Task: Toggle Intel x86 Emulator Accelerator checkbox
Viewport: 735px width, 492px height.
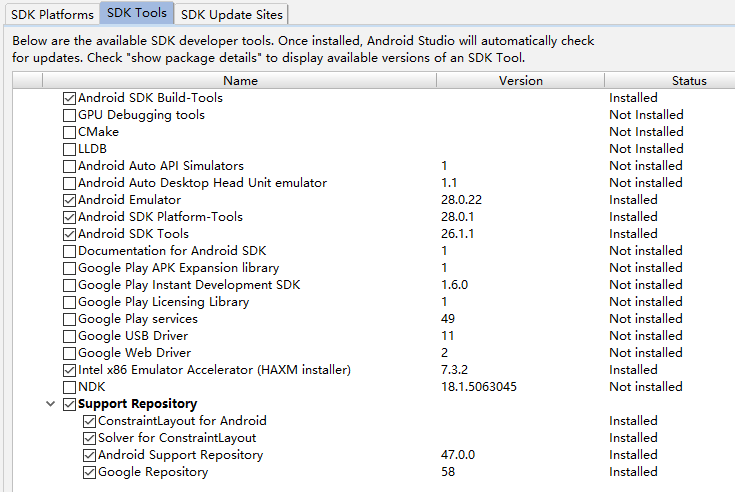Action: click(69, 370)
